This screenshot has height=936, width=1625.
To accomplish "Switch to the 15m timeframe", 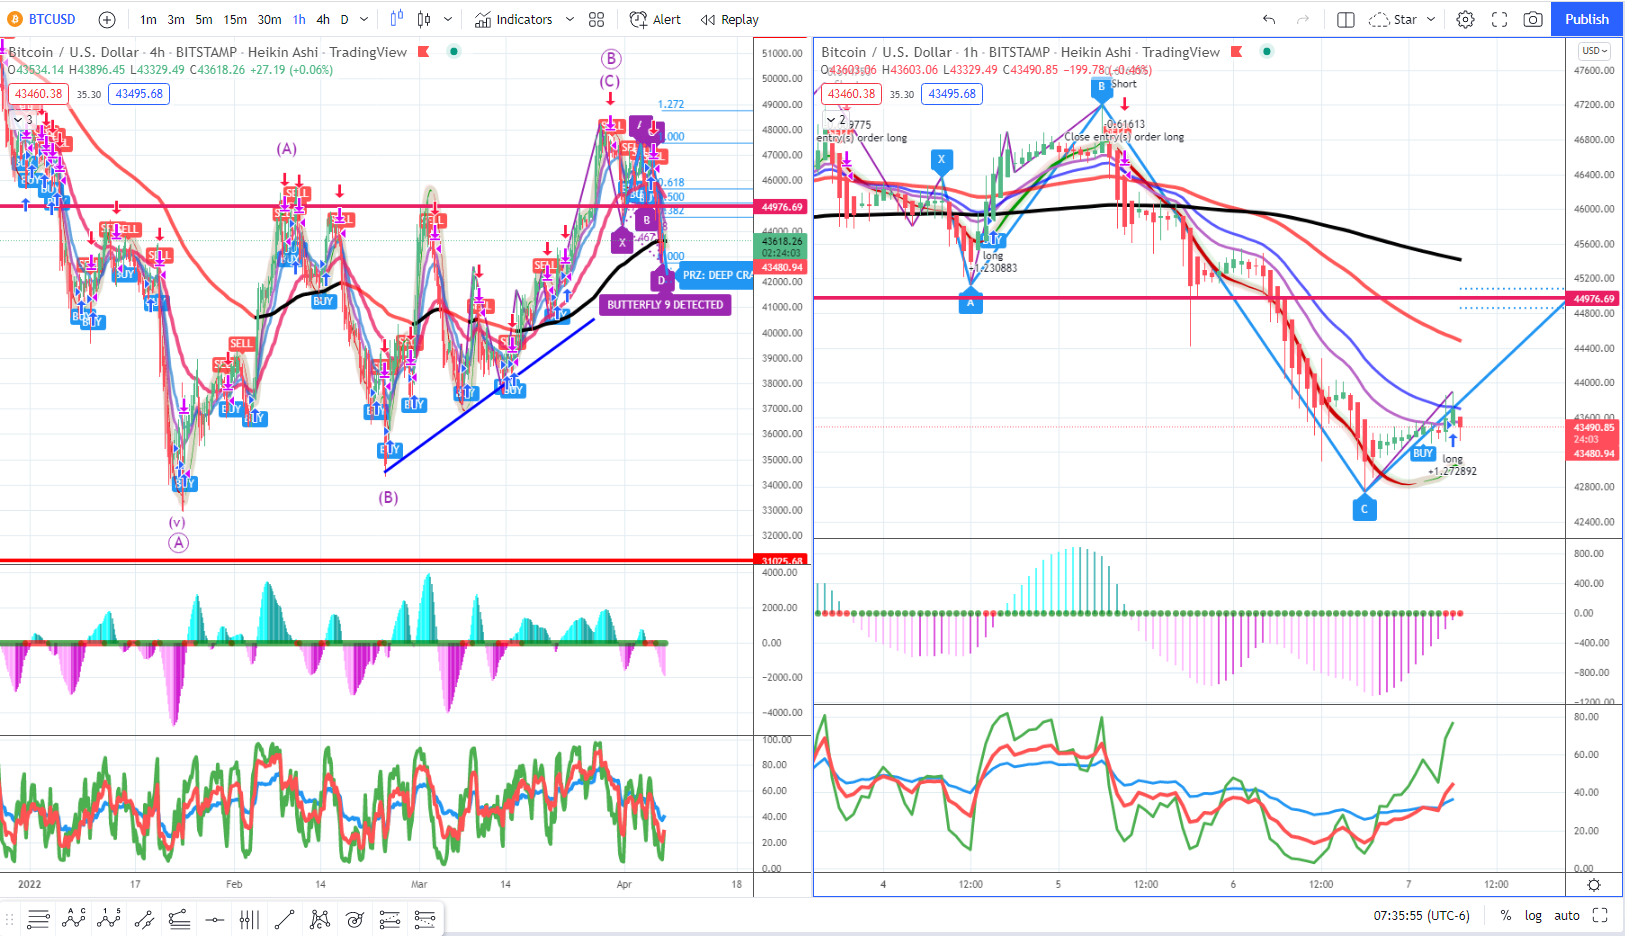I will 235,19.
